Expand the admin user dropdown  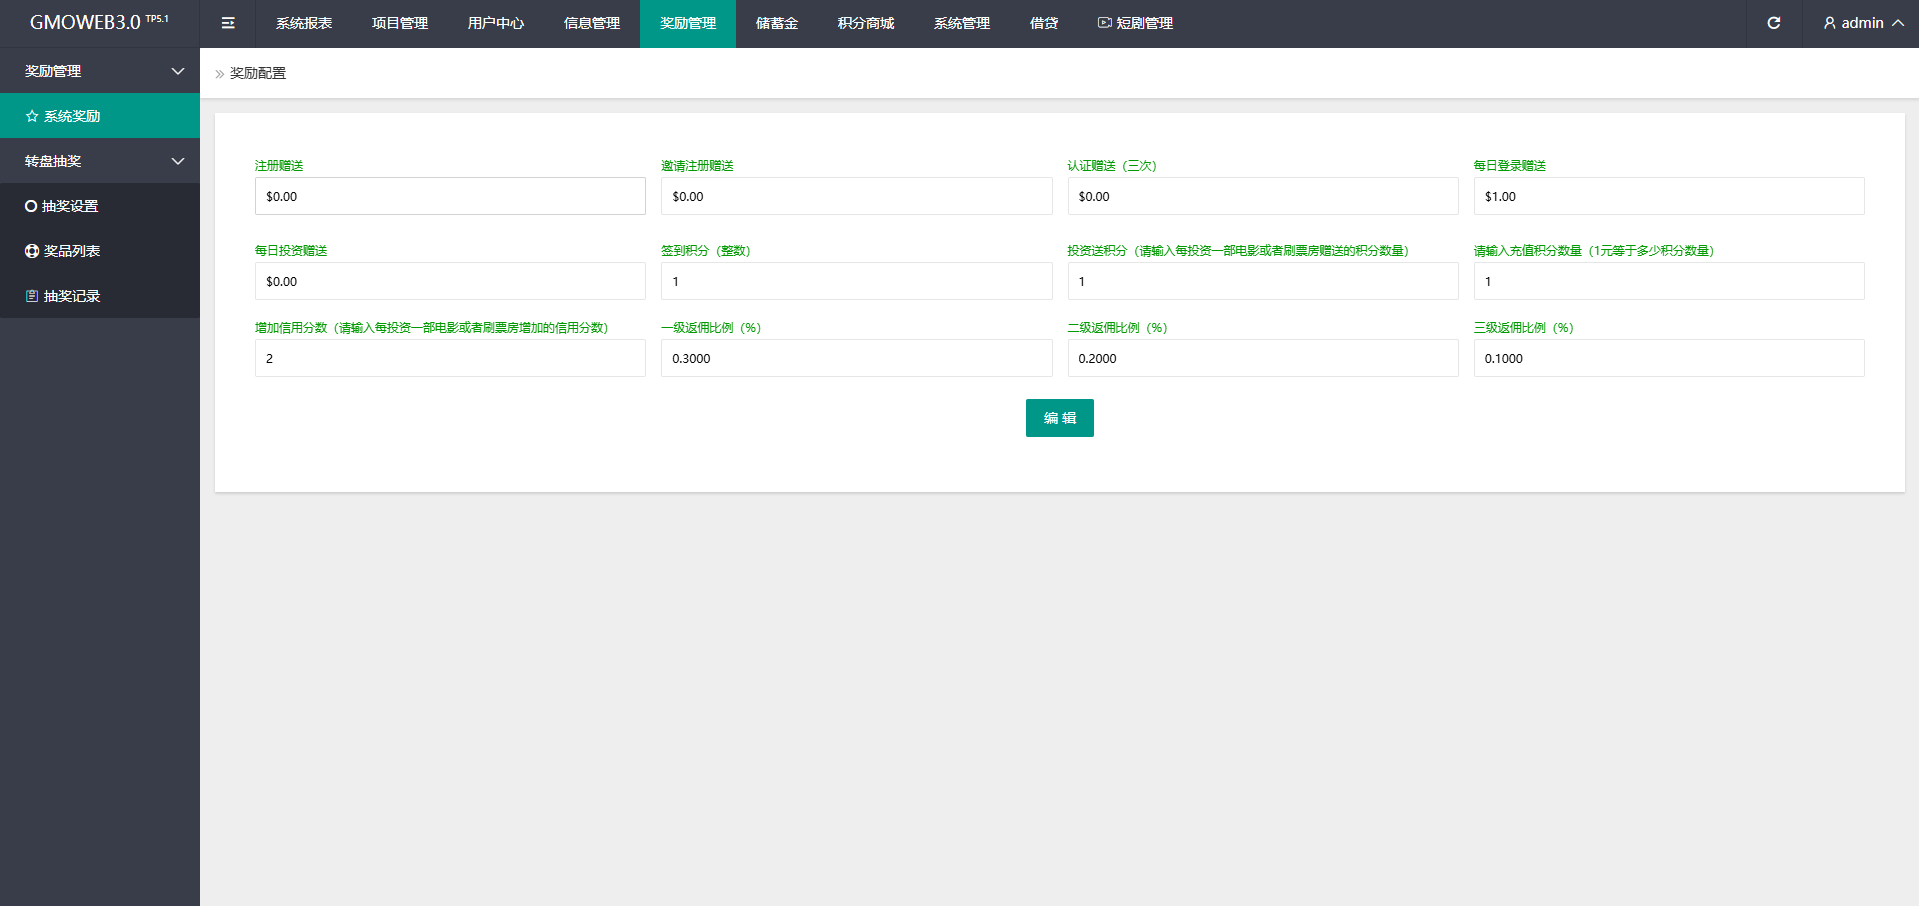pos(1862,23)
